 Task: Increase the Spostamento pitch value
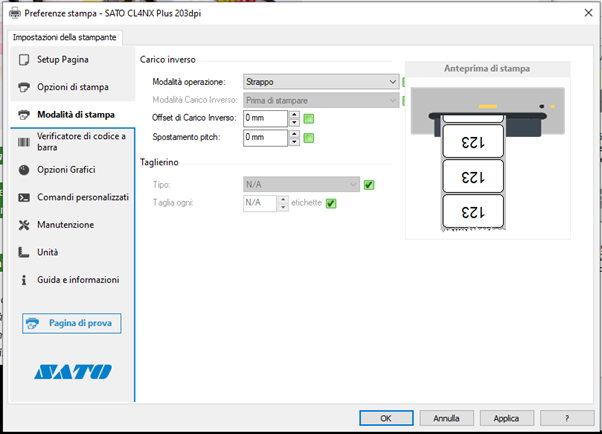coord(294,134)
